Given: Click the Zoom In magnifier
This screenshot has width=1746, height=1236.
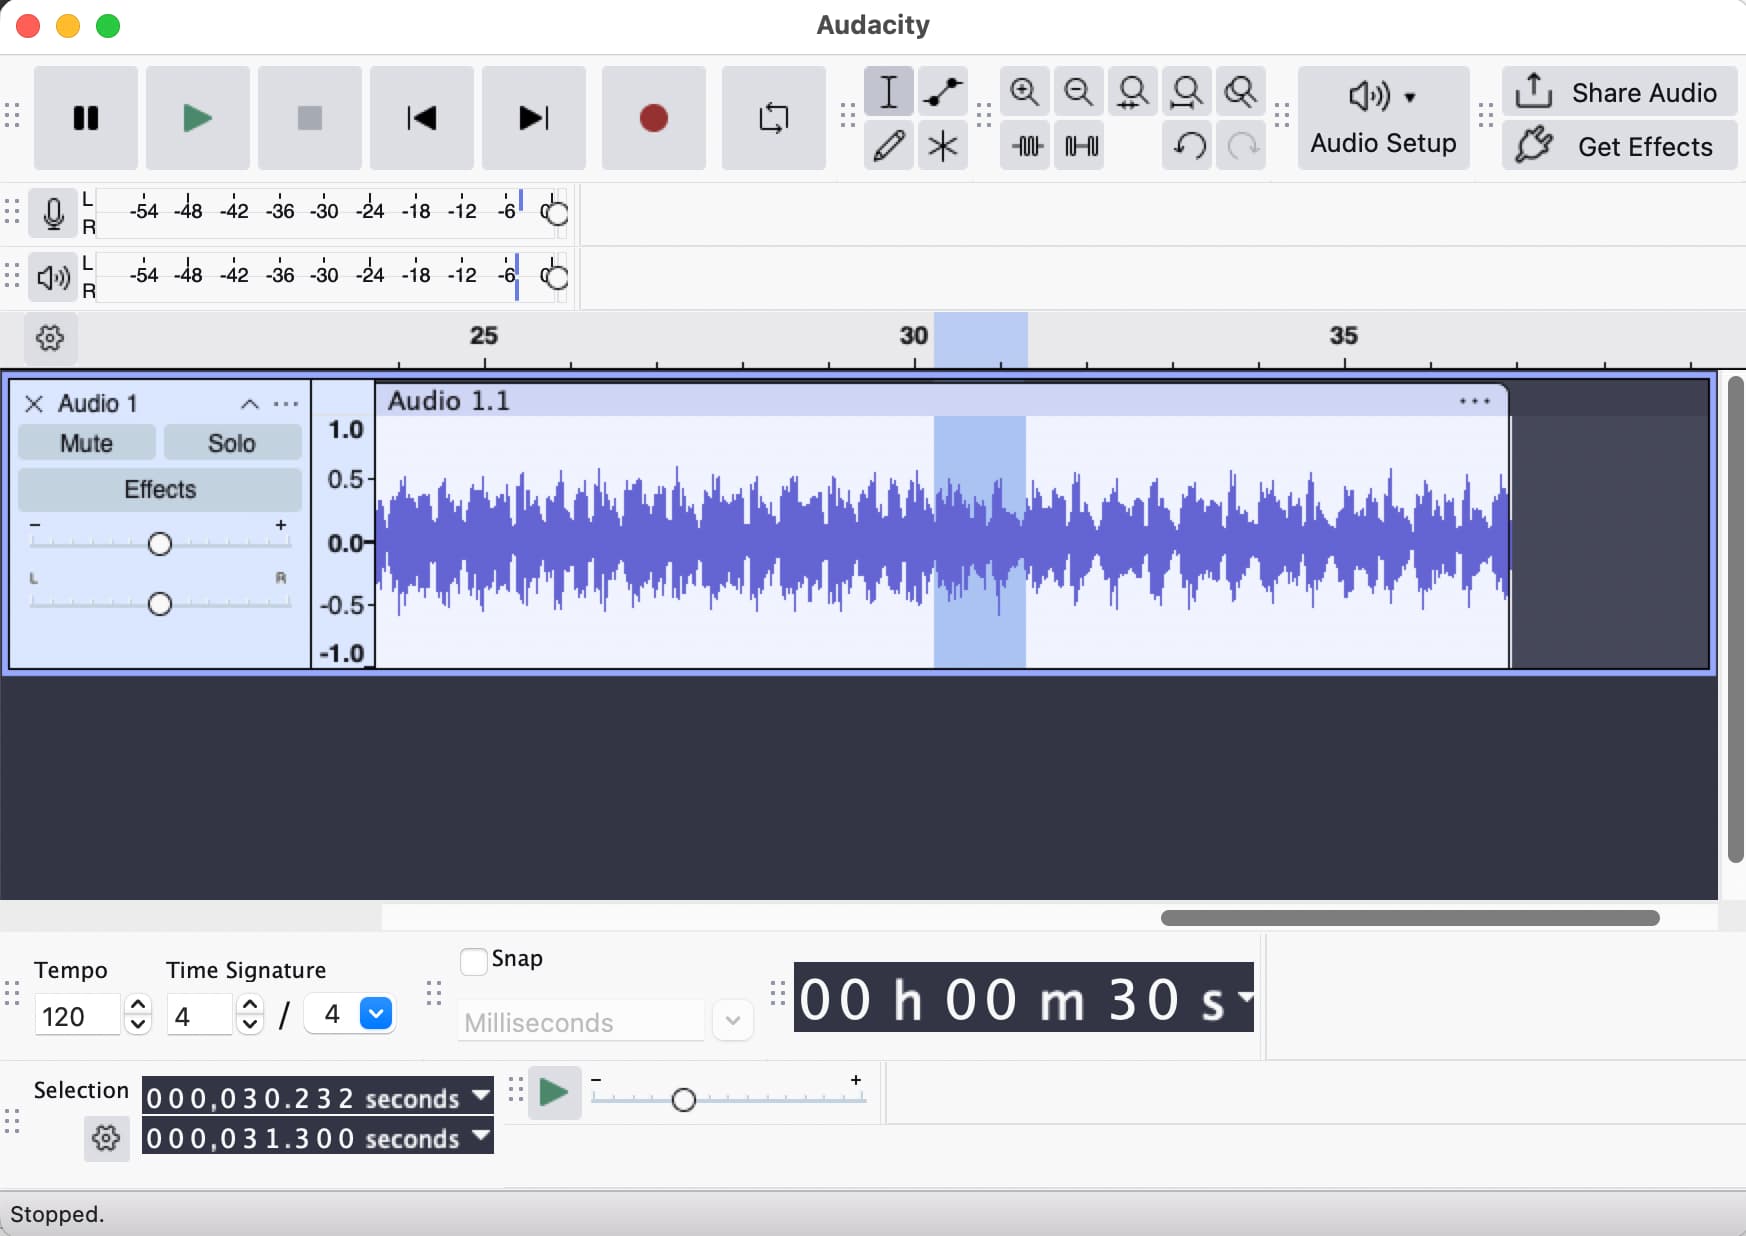Looking at the screenshot, I should point(1024,92).
